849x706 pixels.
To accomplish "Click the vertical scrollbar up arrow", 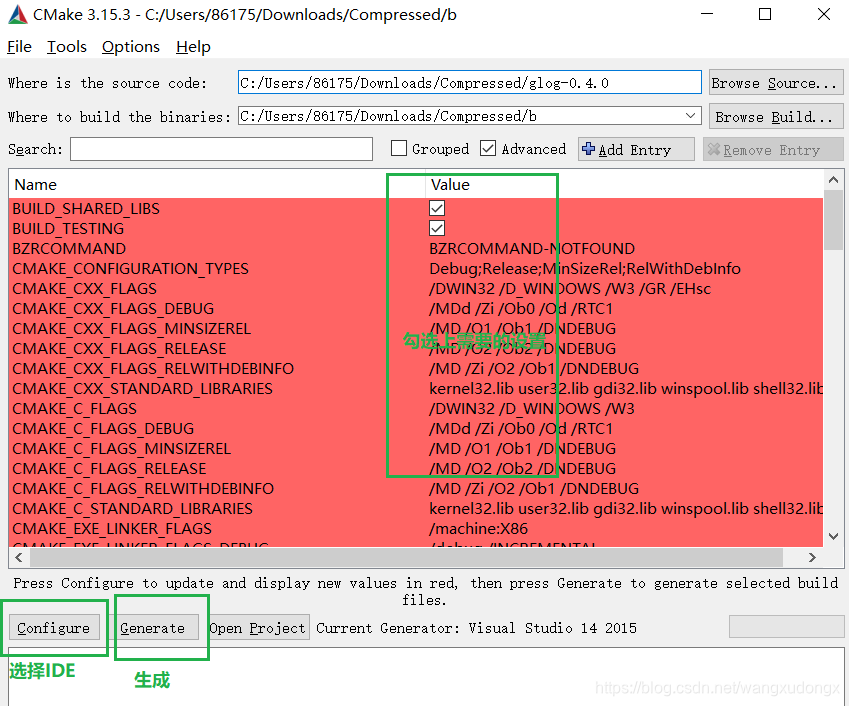I will (x=833, y=180).
